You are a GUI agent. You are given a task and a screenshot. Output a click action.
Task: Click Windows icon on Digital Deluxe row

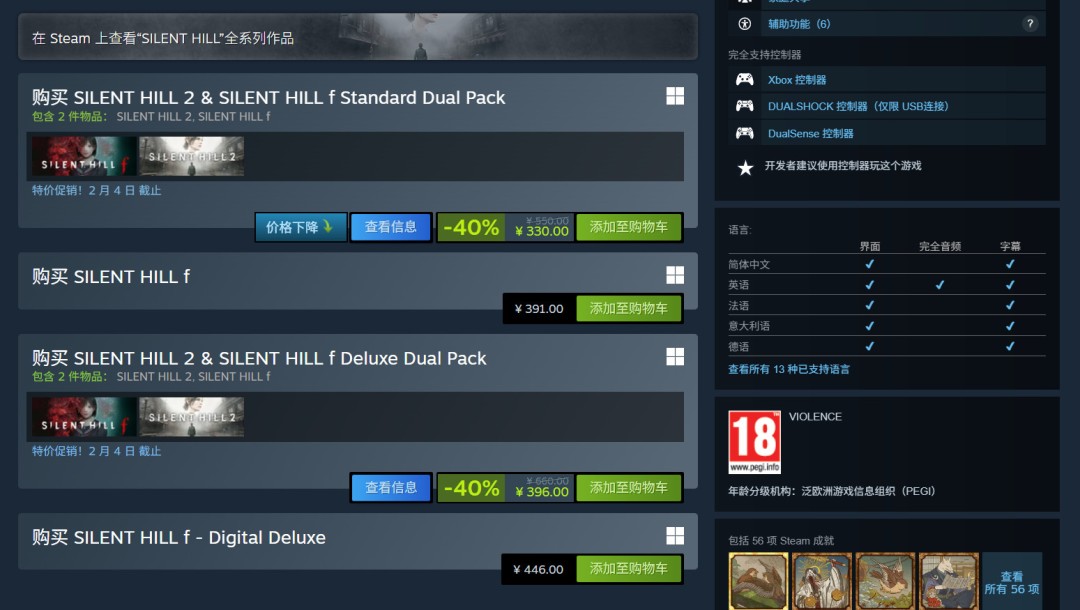[675, 536]
